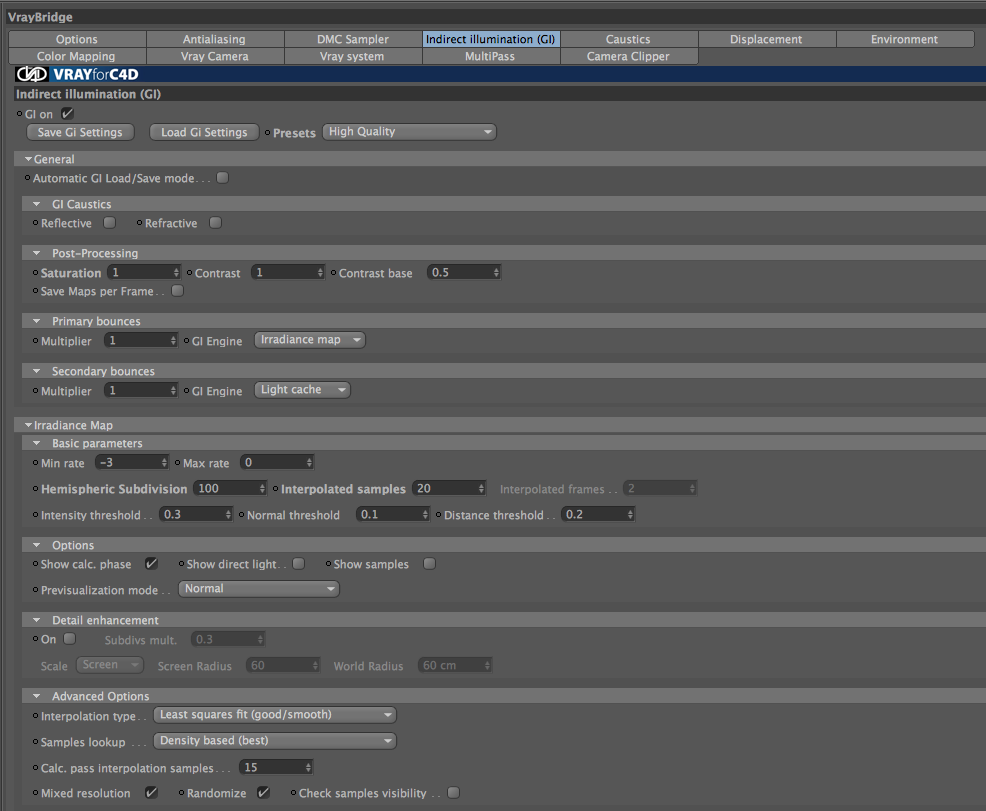Open Secondary bounces Light cache dropdown
Viewport: 986px width, 811px height.
pos(302,390)
